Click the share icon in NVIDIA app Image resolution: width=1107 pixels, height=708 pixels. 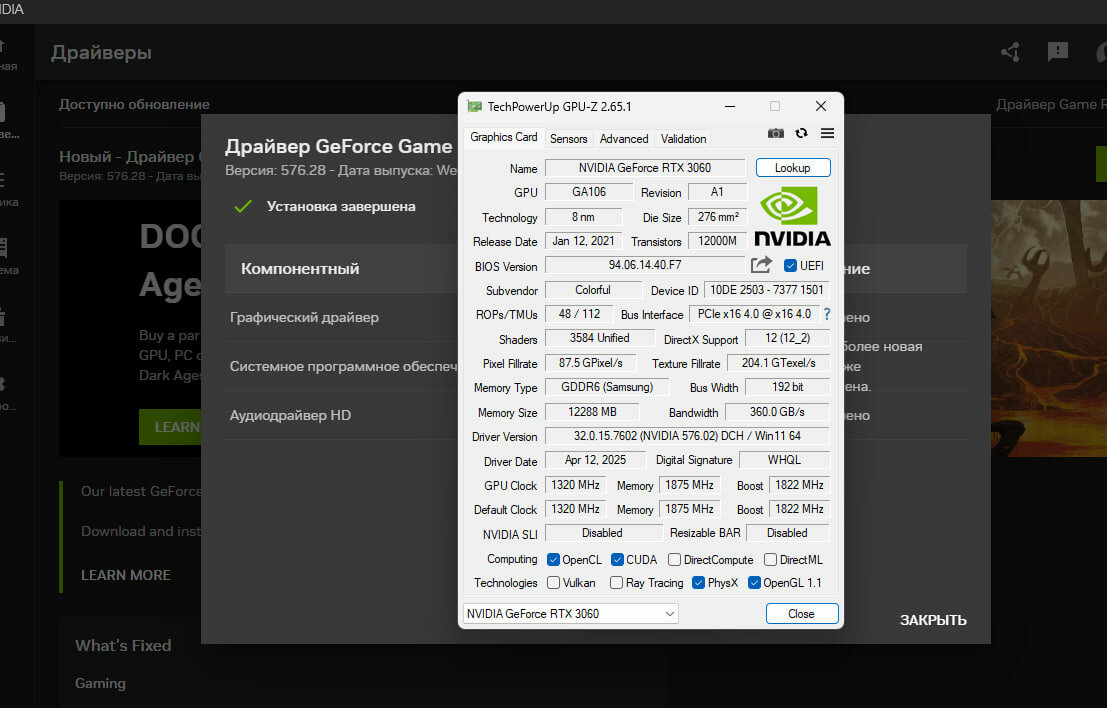point(1010,52)
